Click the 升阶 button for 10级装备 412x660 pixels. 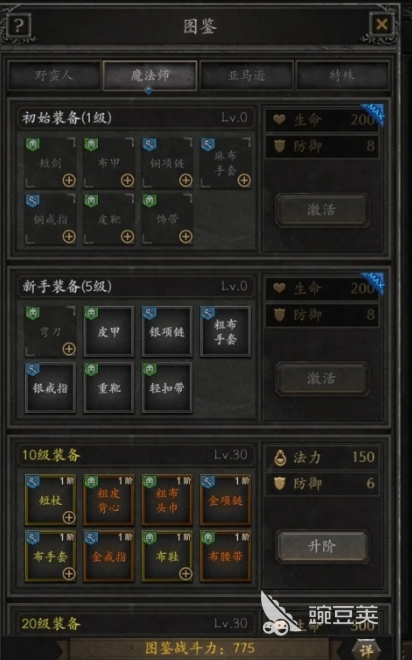[322, 546]
